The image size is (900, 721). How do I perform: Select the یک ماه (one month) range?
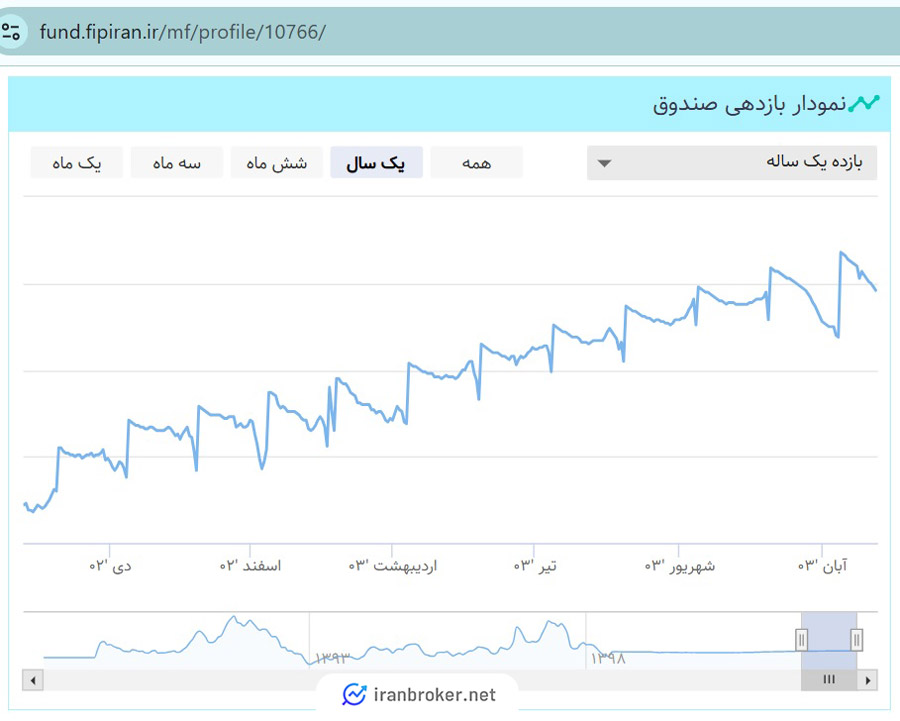76,162
